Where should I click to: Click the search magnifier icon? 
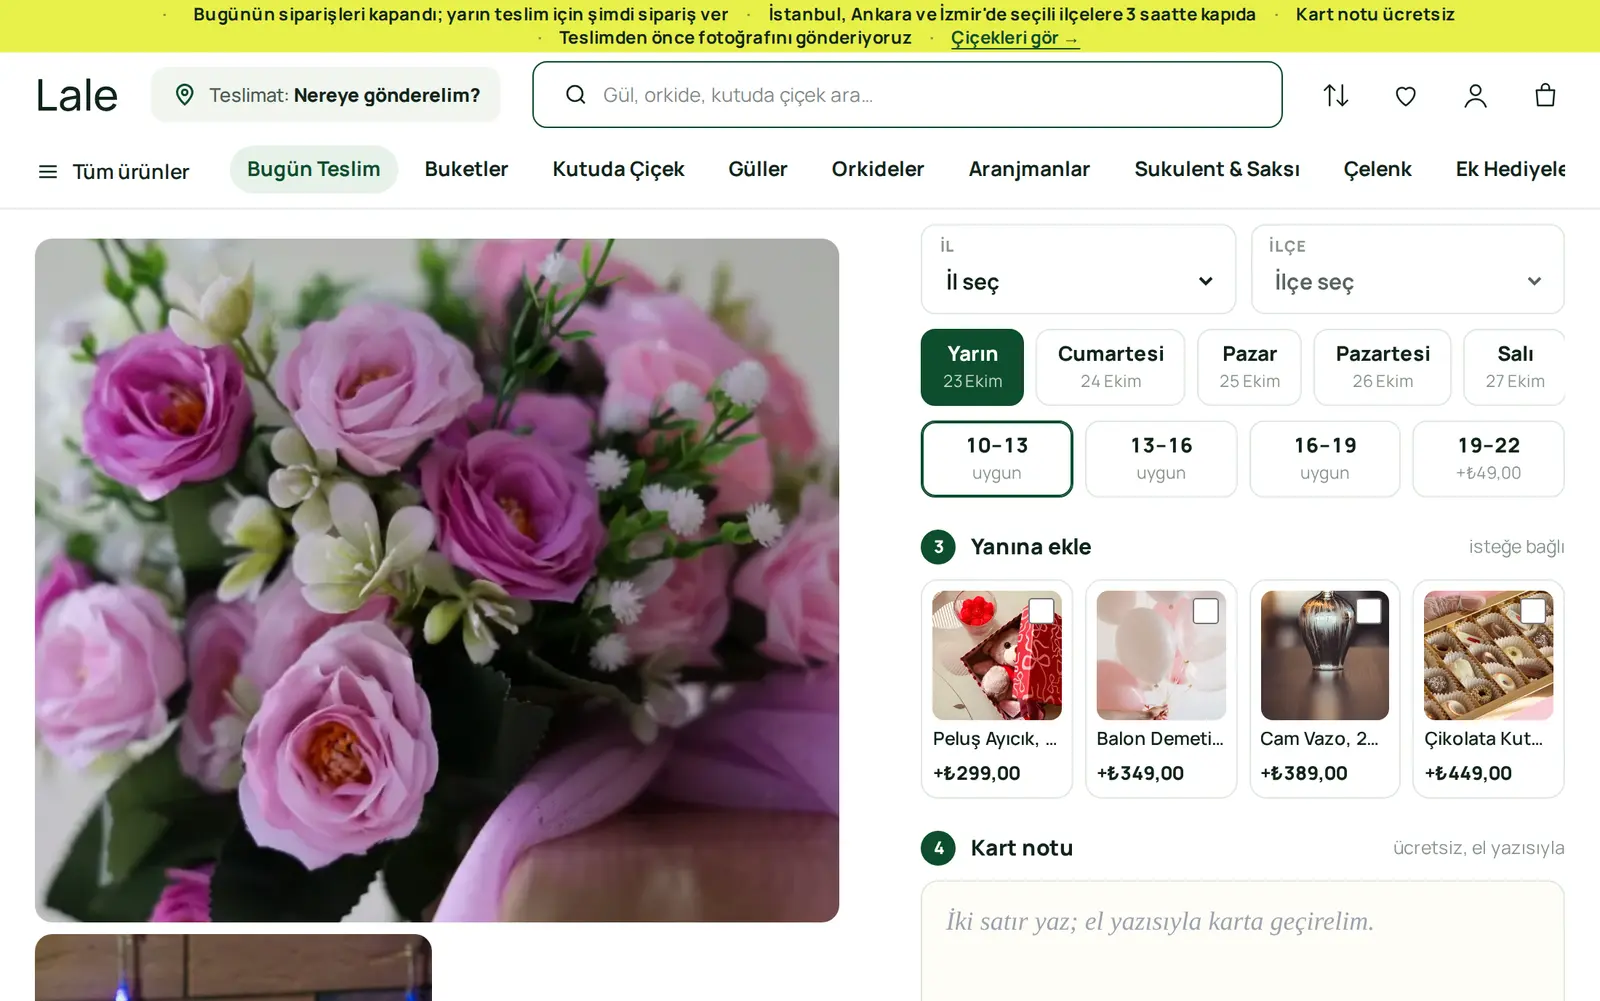tap(576, 95)
